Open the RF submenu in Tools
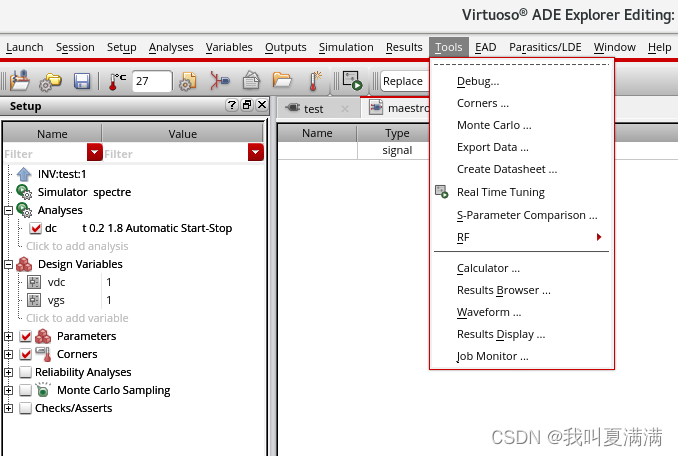This screenshot has height=456, width=678. tap(521, 237)
